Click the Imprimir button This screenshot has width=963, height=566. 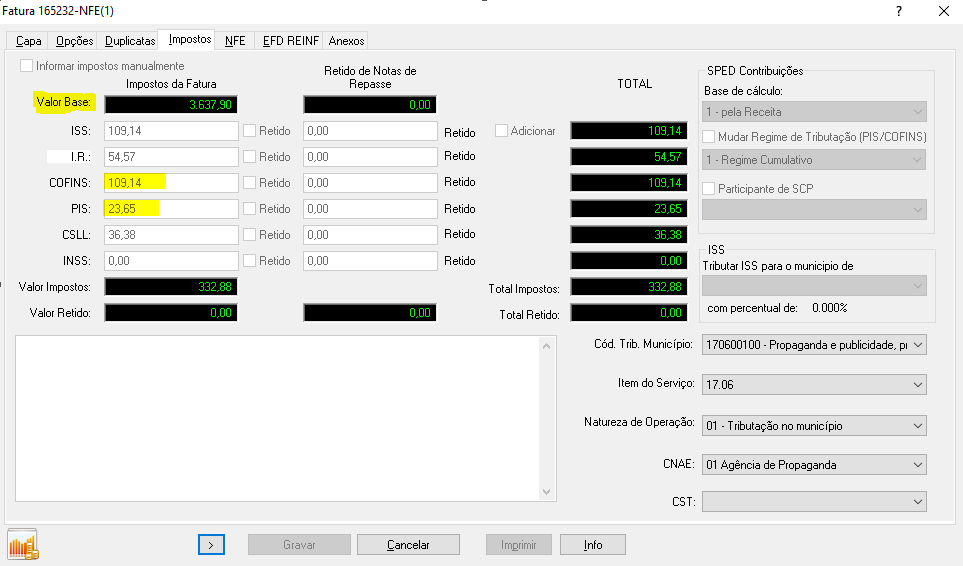click(x=519, y=545)
